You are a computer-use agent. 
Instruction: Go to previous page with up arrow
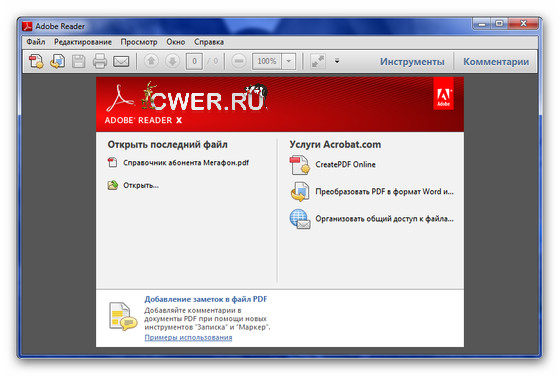151,61
